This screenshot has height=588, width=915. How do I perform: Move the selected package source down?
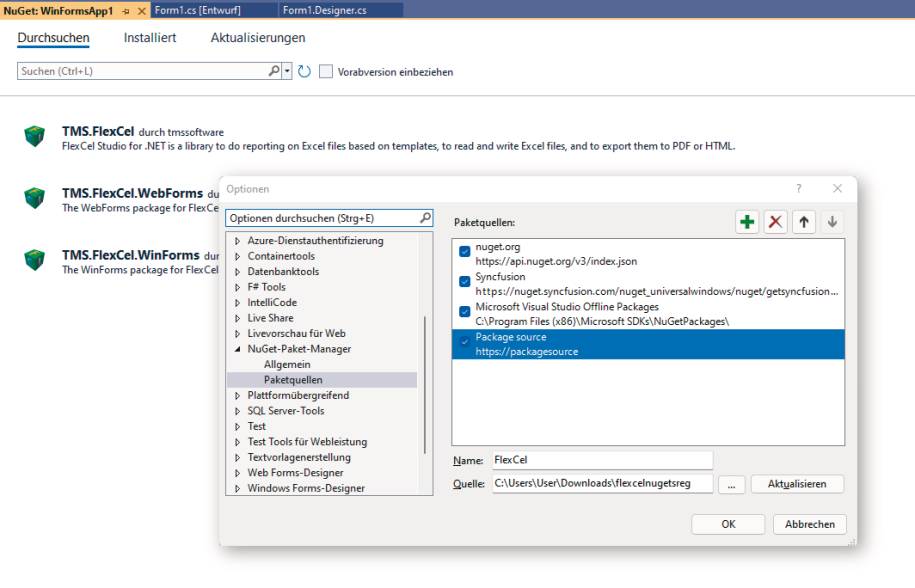[833, 222]
